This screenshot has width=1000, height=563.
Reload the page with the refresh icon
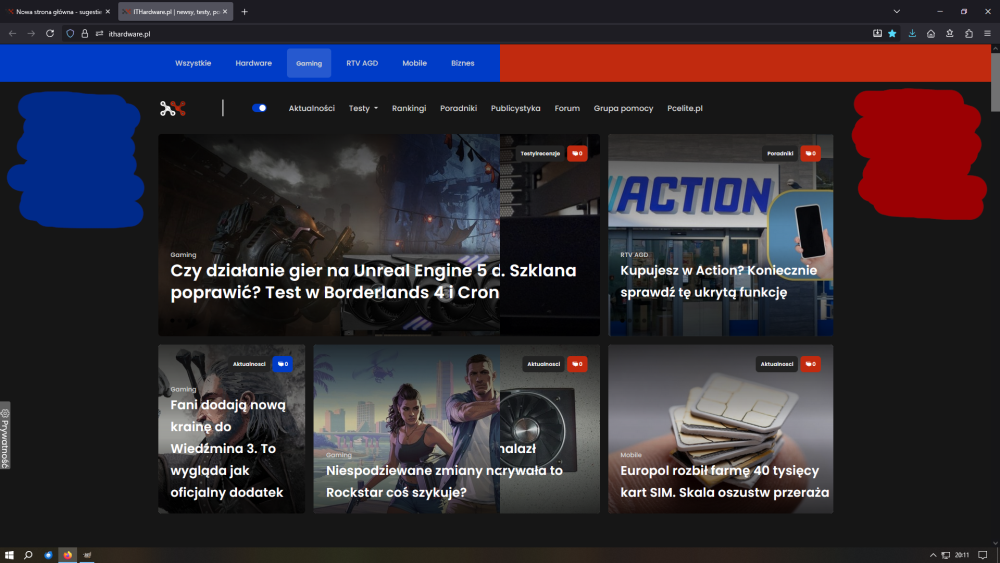point(50,33)
